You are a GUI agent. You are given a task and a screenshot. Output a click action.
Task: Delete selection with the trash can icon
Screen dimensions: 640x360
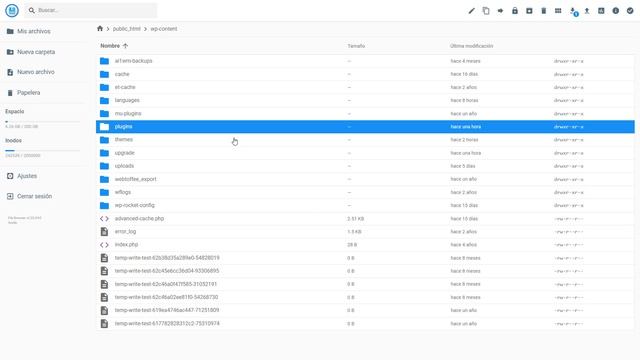pyautogui.click(x=544, y=11)
